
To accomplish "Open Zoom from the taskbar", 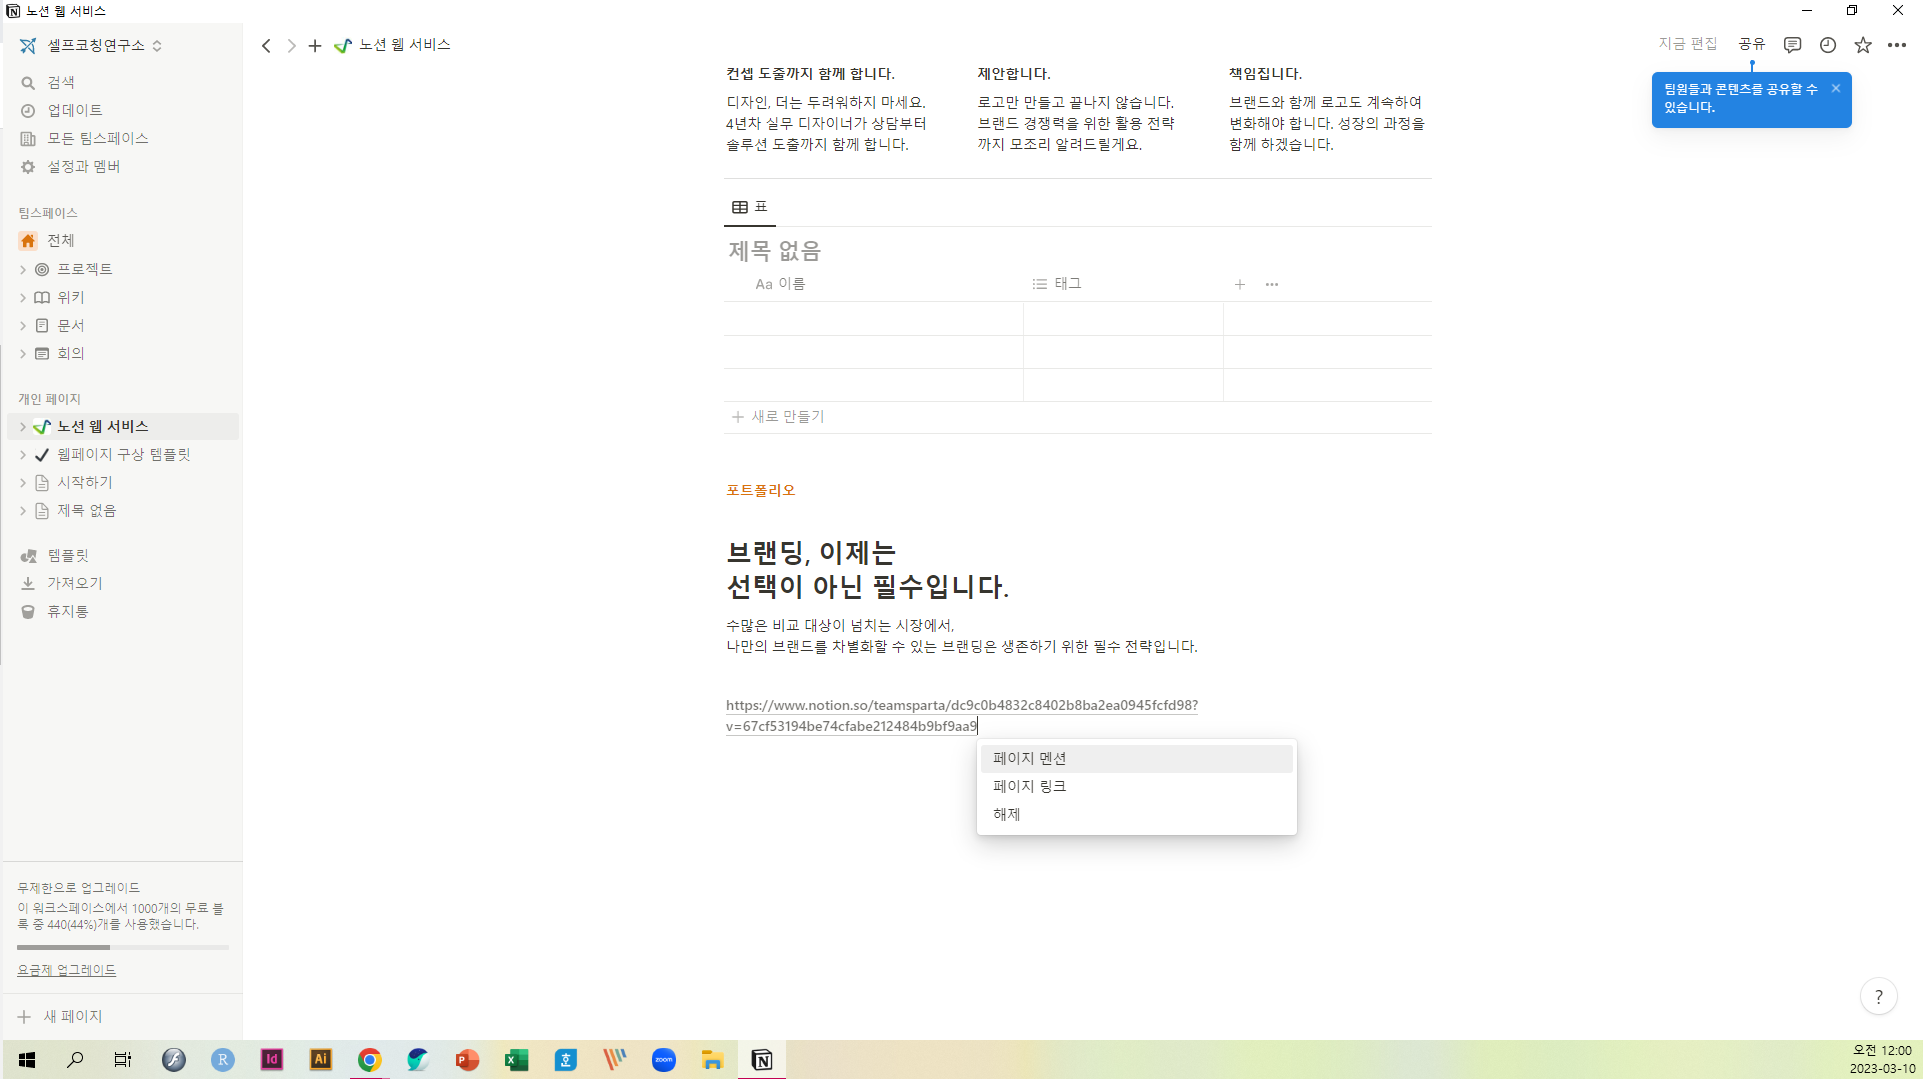I will coord(663,1060).
